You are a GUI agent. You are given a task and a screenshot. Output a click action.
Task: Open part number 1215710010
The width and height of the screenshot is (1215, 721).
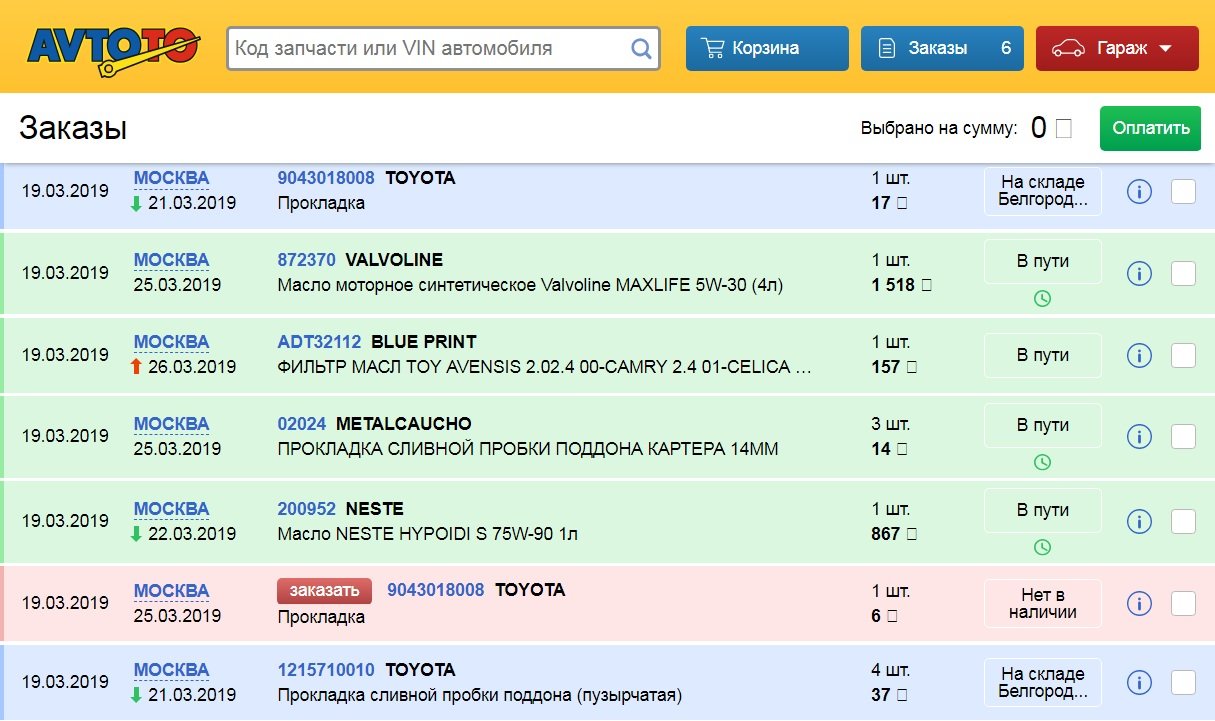pos(326,670)
